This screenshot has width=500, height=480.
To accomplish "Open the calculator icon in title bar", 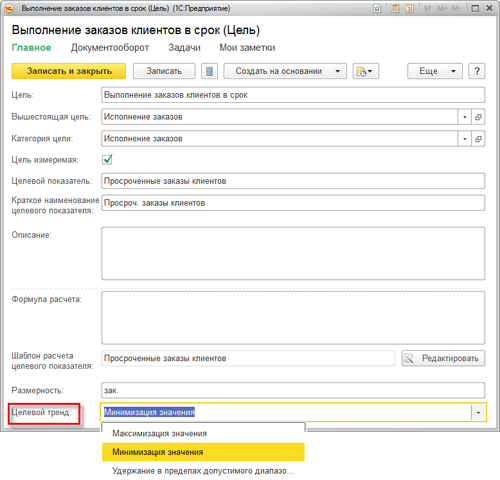I will [395, 8].
